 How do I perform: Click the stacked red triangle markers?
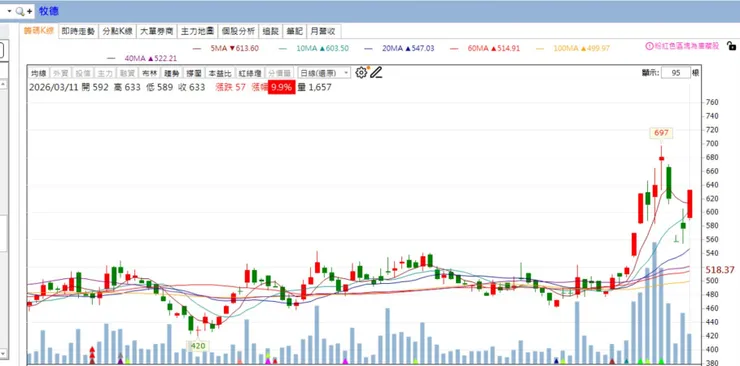pos(92,355)
